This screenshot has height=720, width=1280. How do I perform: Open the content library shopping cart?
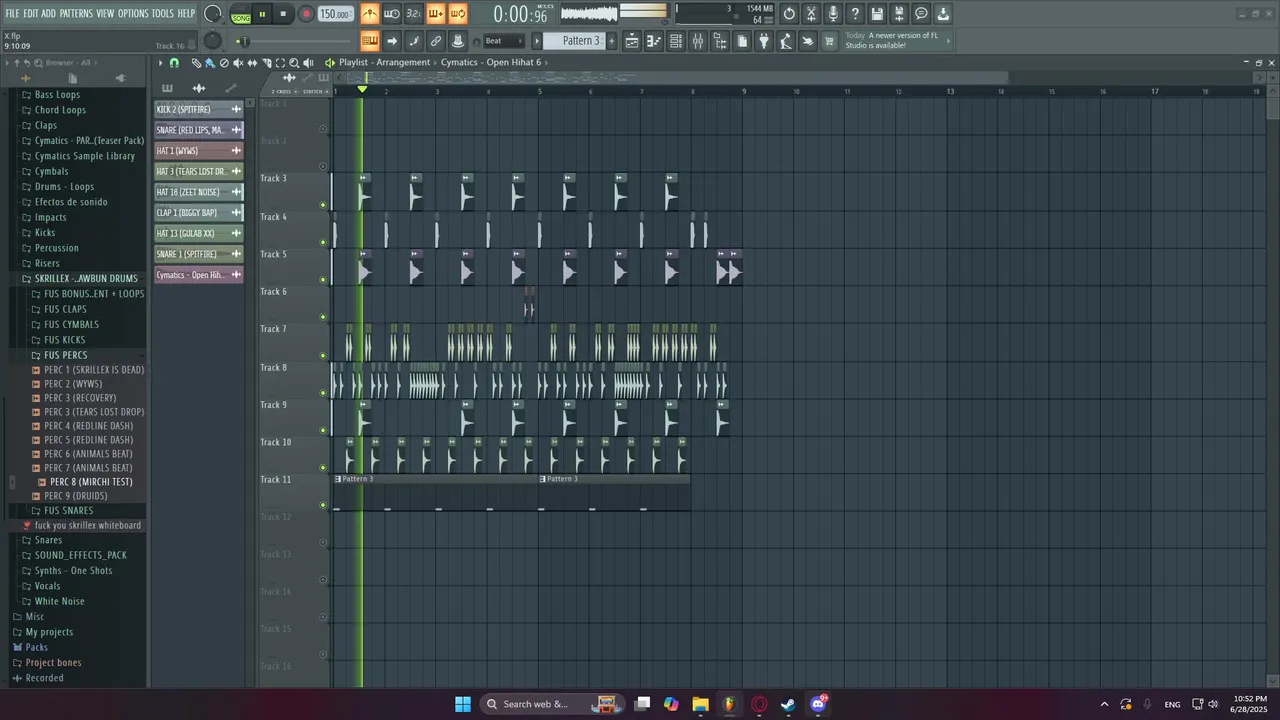pyautogui.click(x=830, y=41)
